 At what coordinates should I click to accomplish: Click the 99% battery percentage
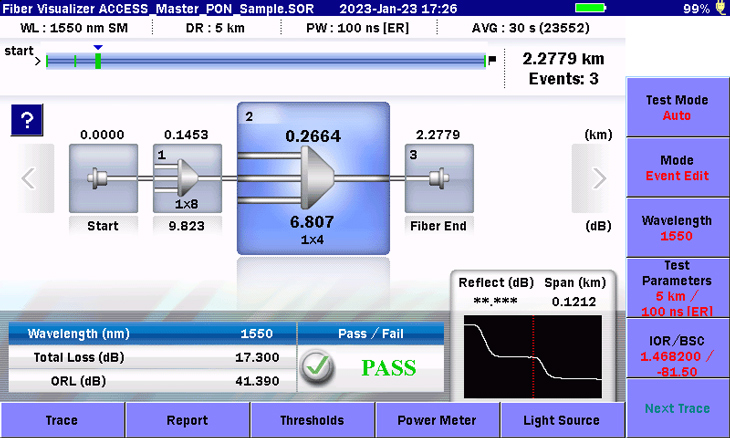tap(696, 8)
